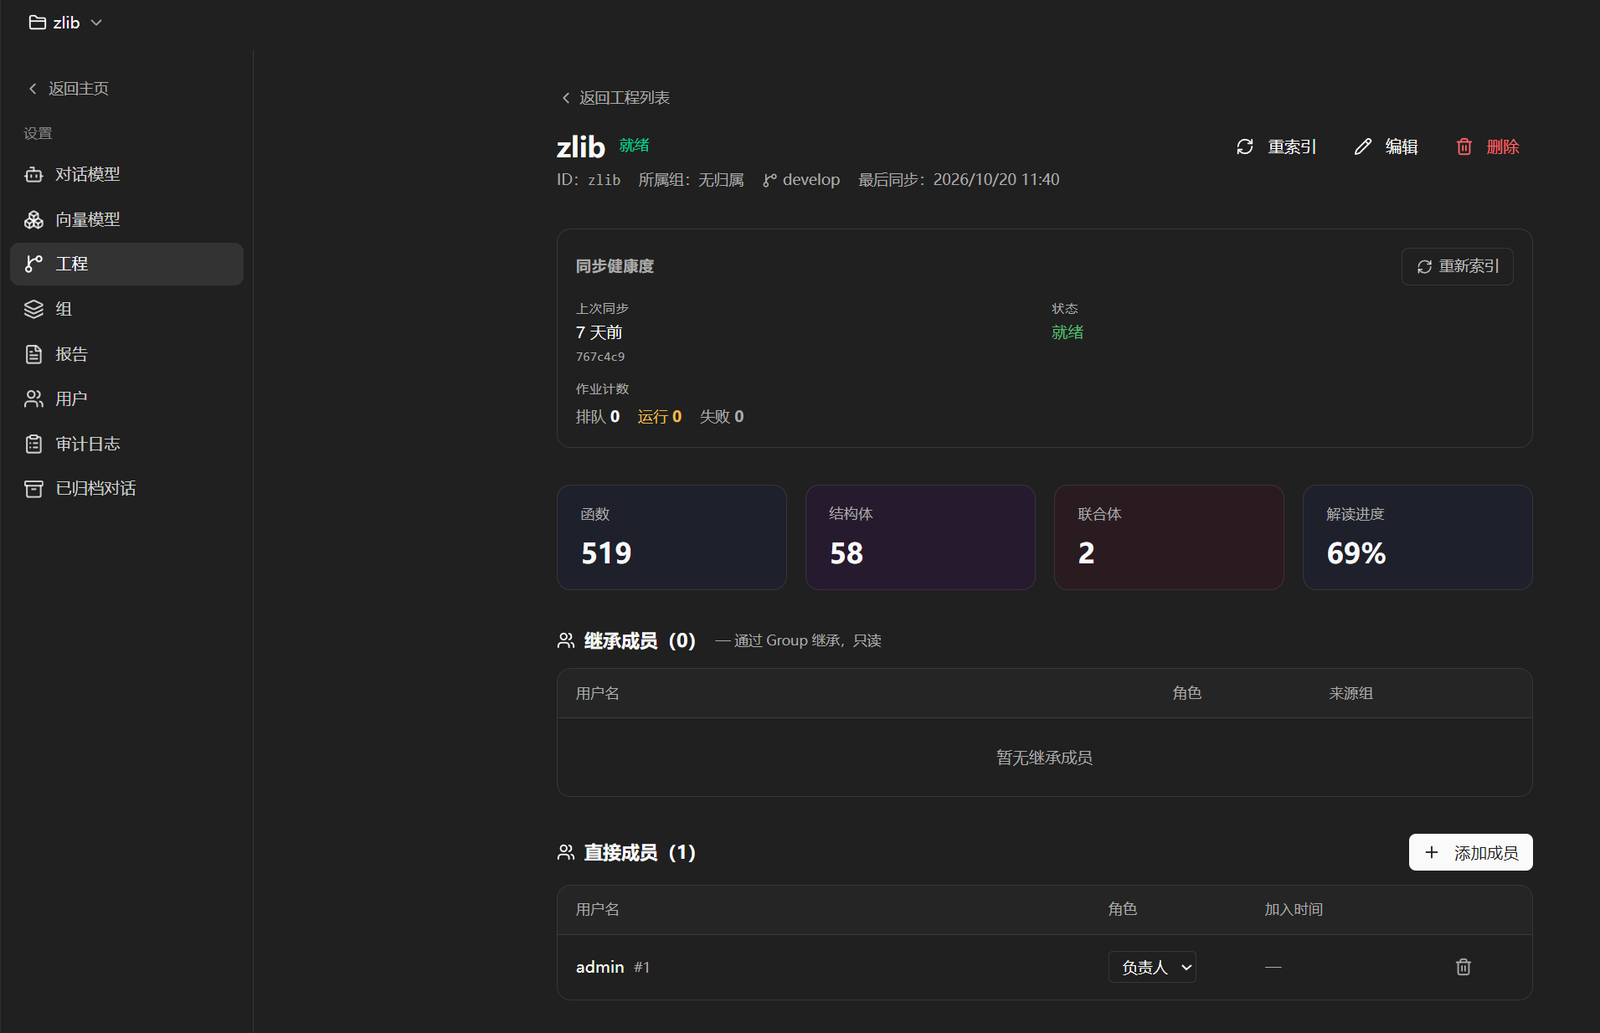The width and height of the screenshot is (1600, 1033).
Task: Click the people icon beside 继承成员
Action: [566, 640]
